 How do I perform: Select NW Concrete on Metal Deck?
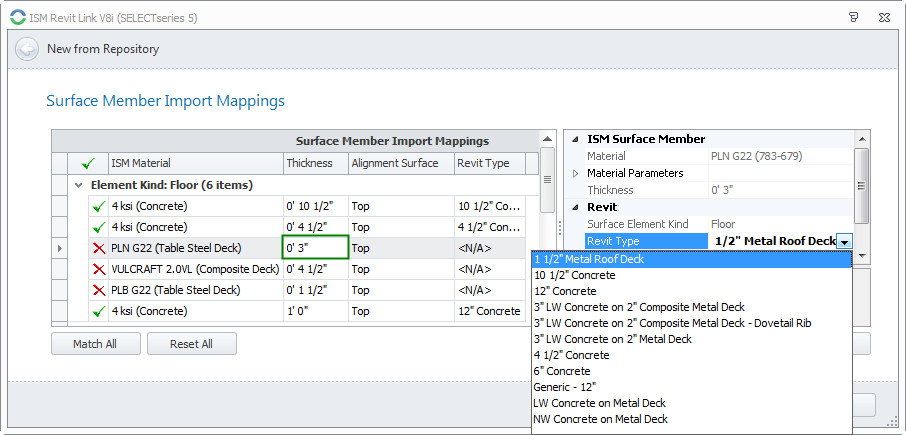click(x=691, y=419)
